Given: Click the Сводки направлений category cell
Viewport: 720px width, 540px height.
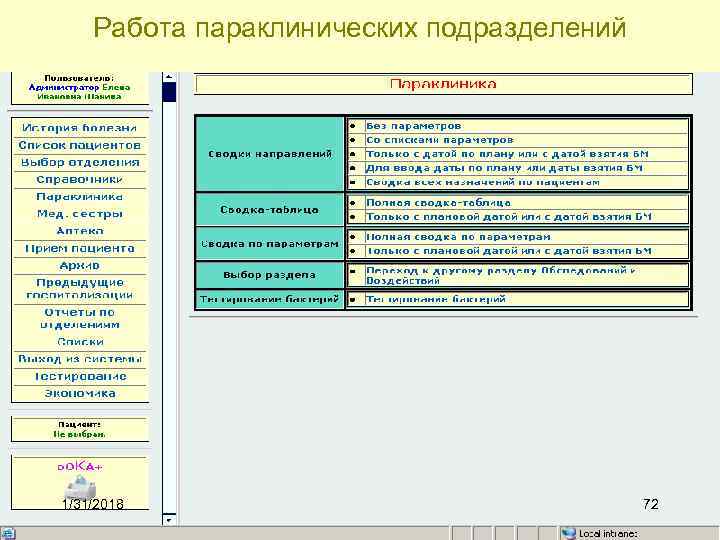Looking at the screenshot, I should (270, 154).
